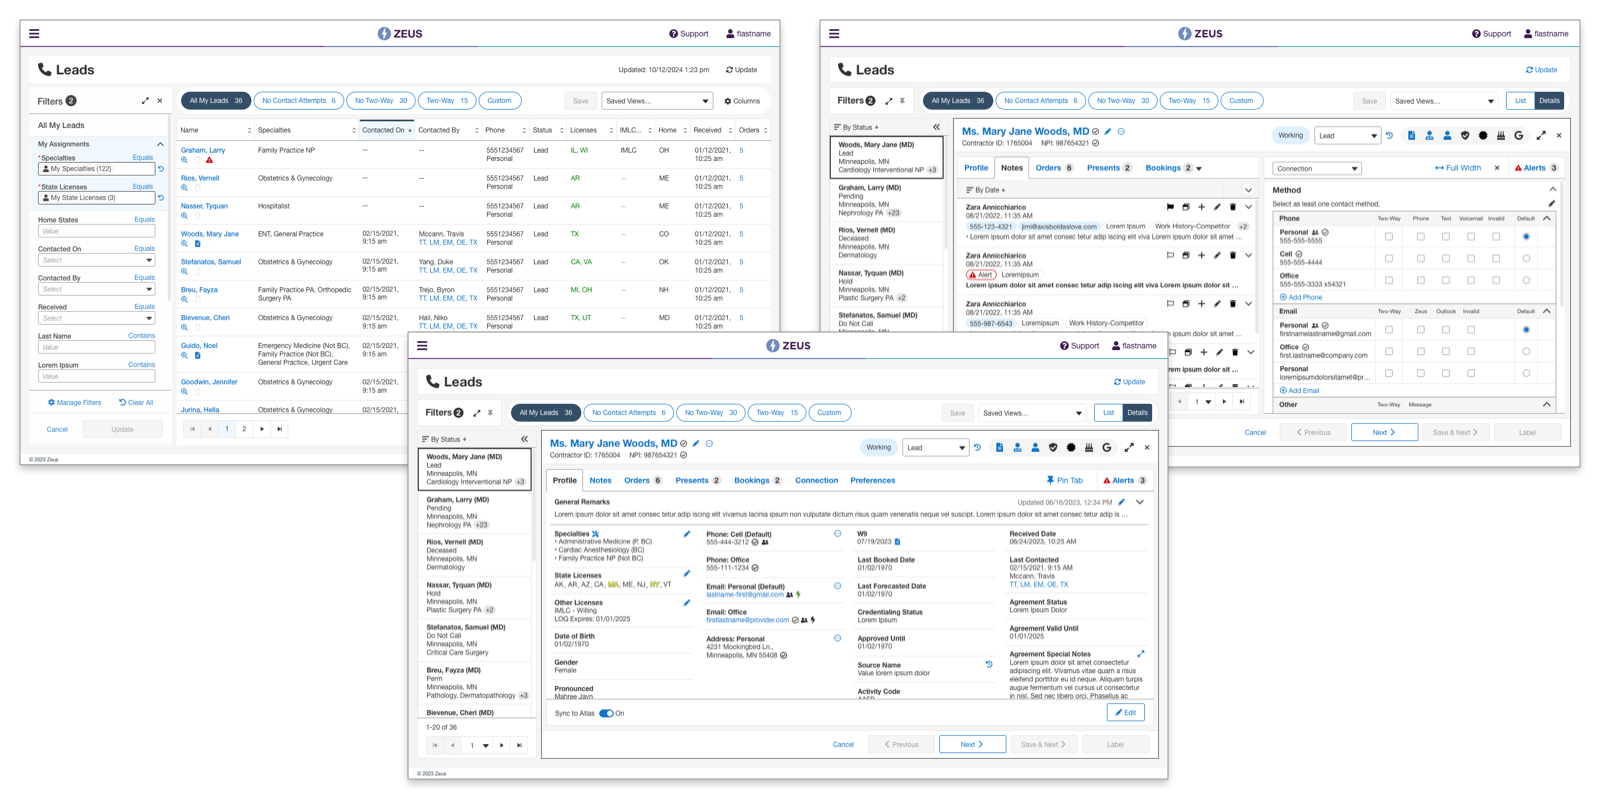1600x800 pixels.
Task: Open hamburger menu in front Zeus window
Action: (422, 346)
